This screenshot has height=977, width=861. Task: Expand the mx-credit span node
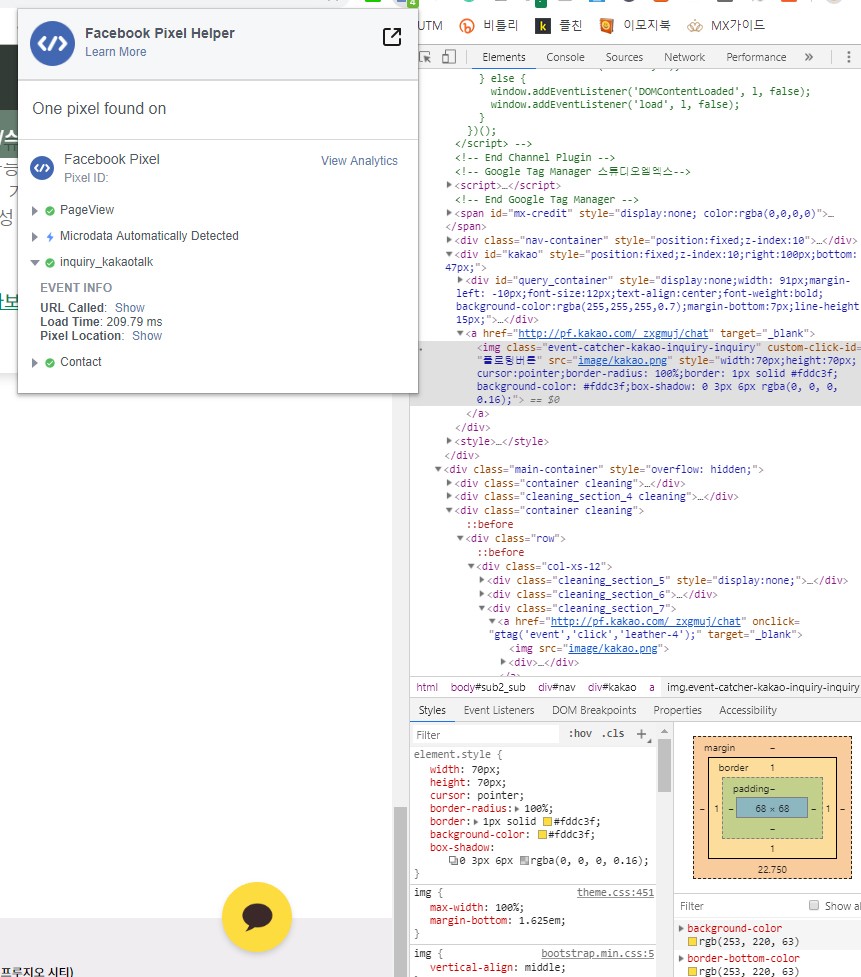tap(449, 212)
